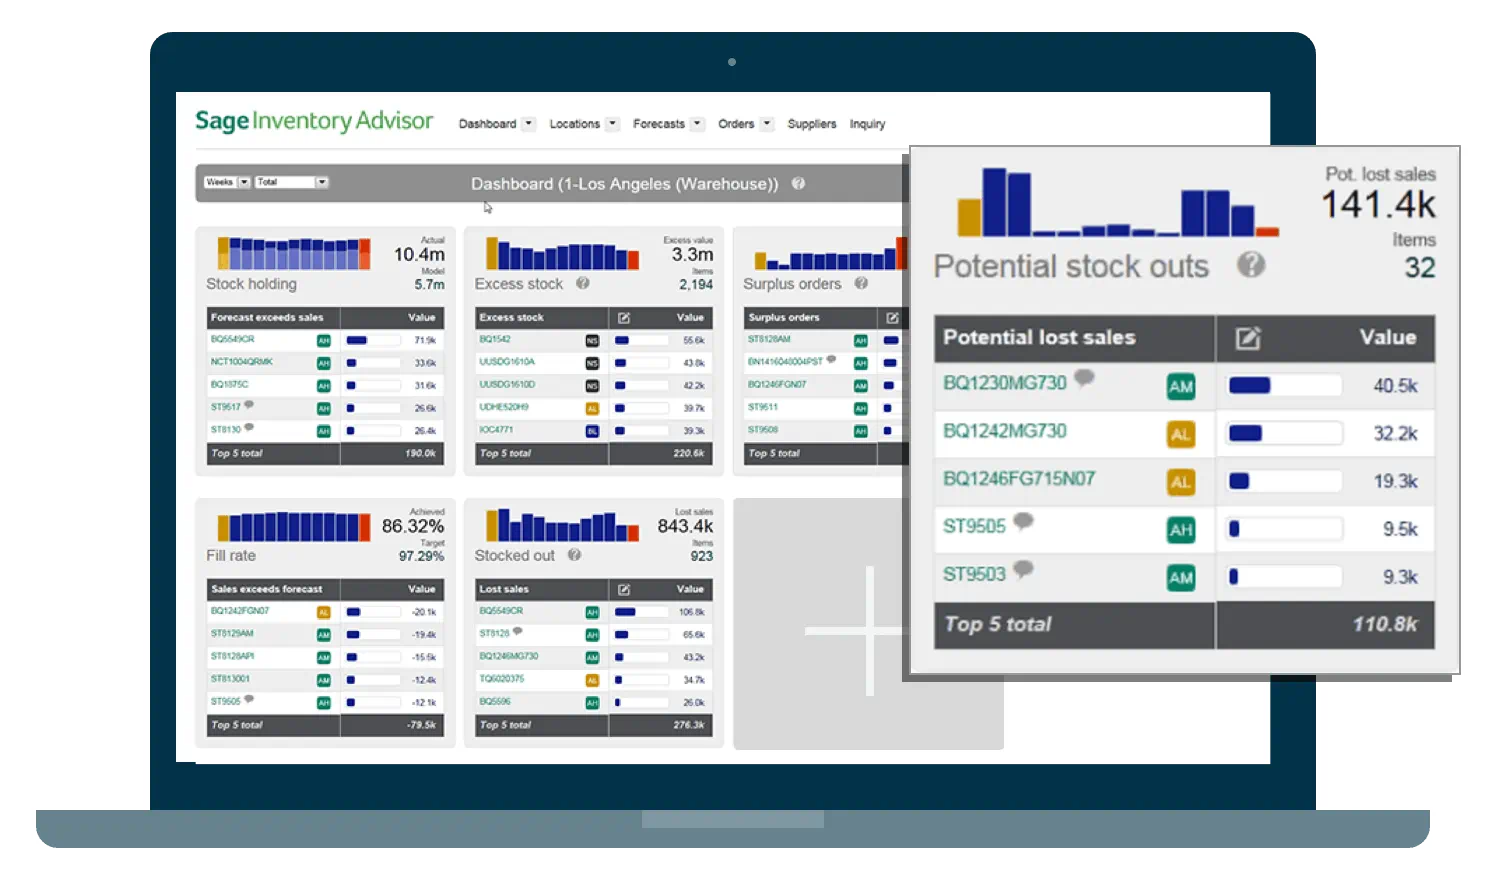Click comment bubble beside ST8130
The image size is (1500, 880).
tap(249, 427)
